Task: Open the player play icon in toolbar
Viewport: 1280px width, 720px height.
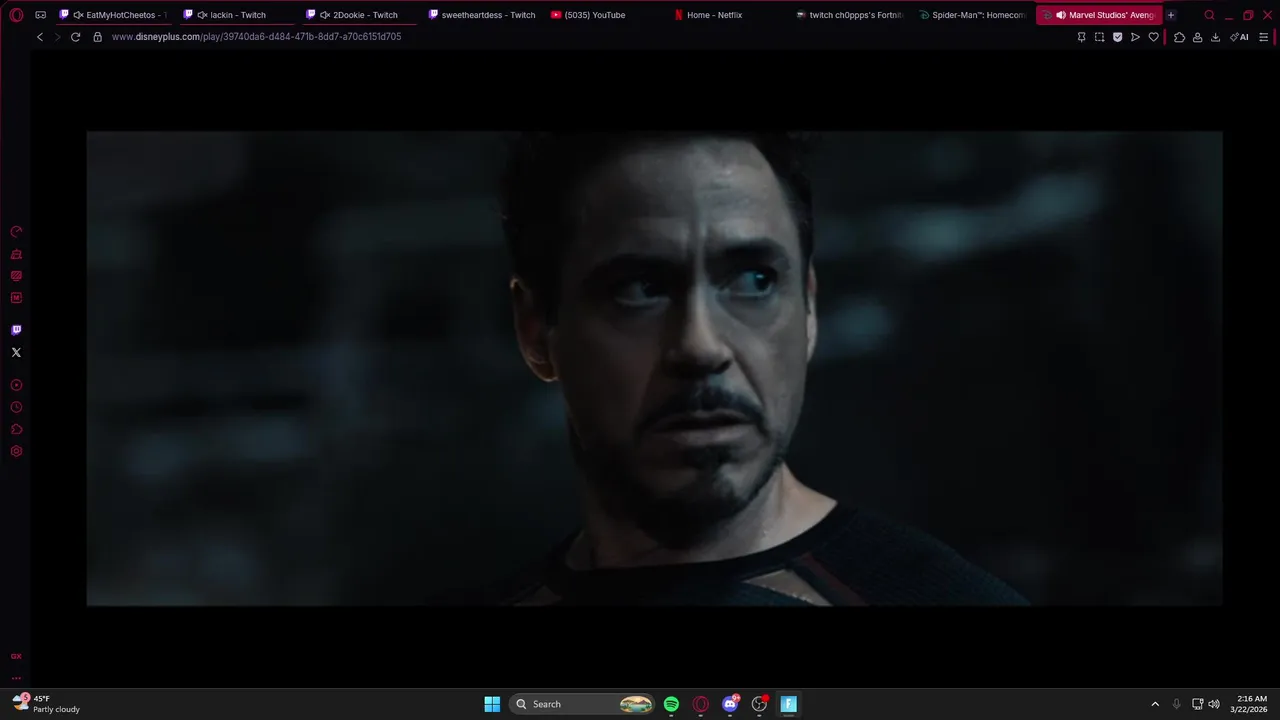Action: pos(1135,37)
